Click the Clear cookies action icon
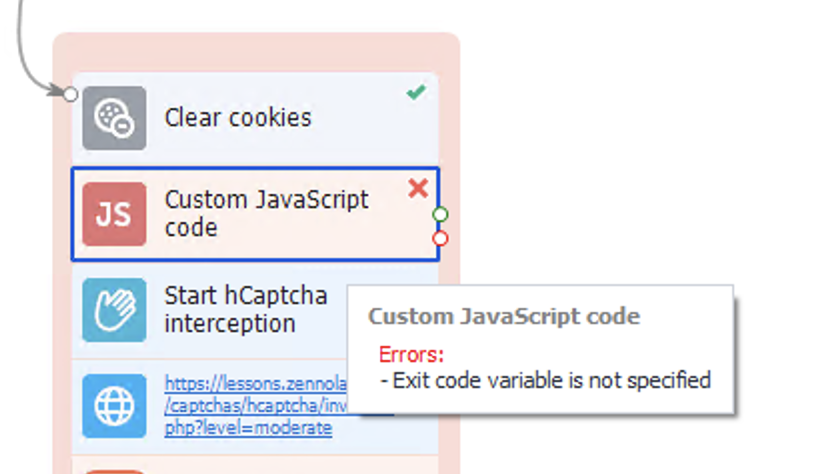The image size is (828, 474). click(114, 118)
